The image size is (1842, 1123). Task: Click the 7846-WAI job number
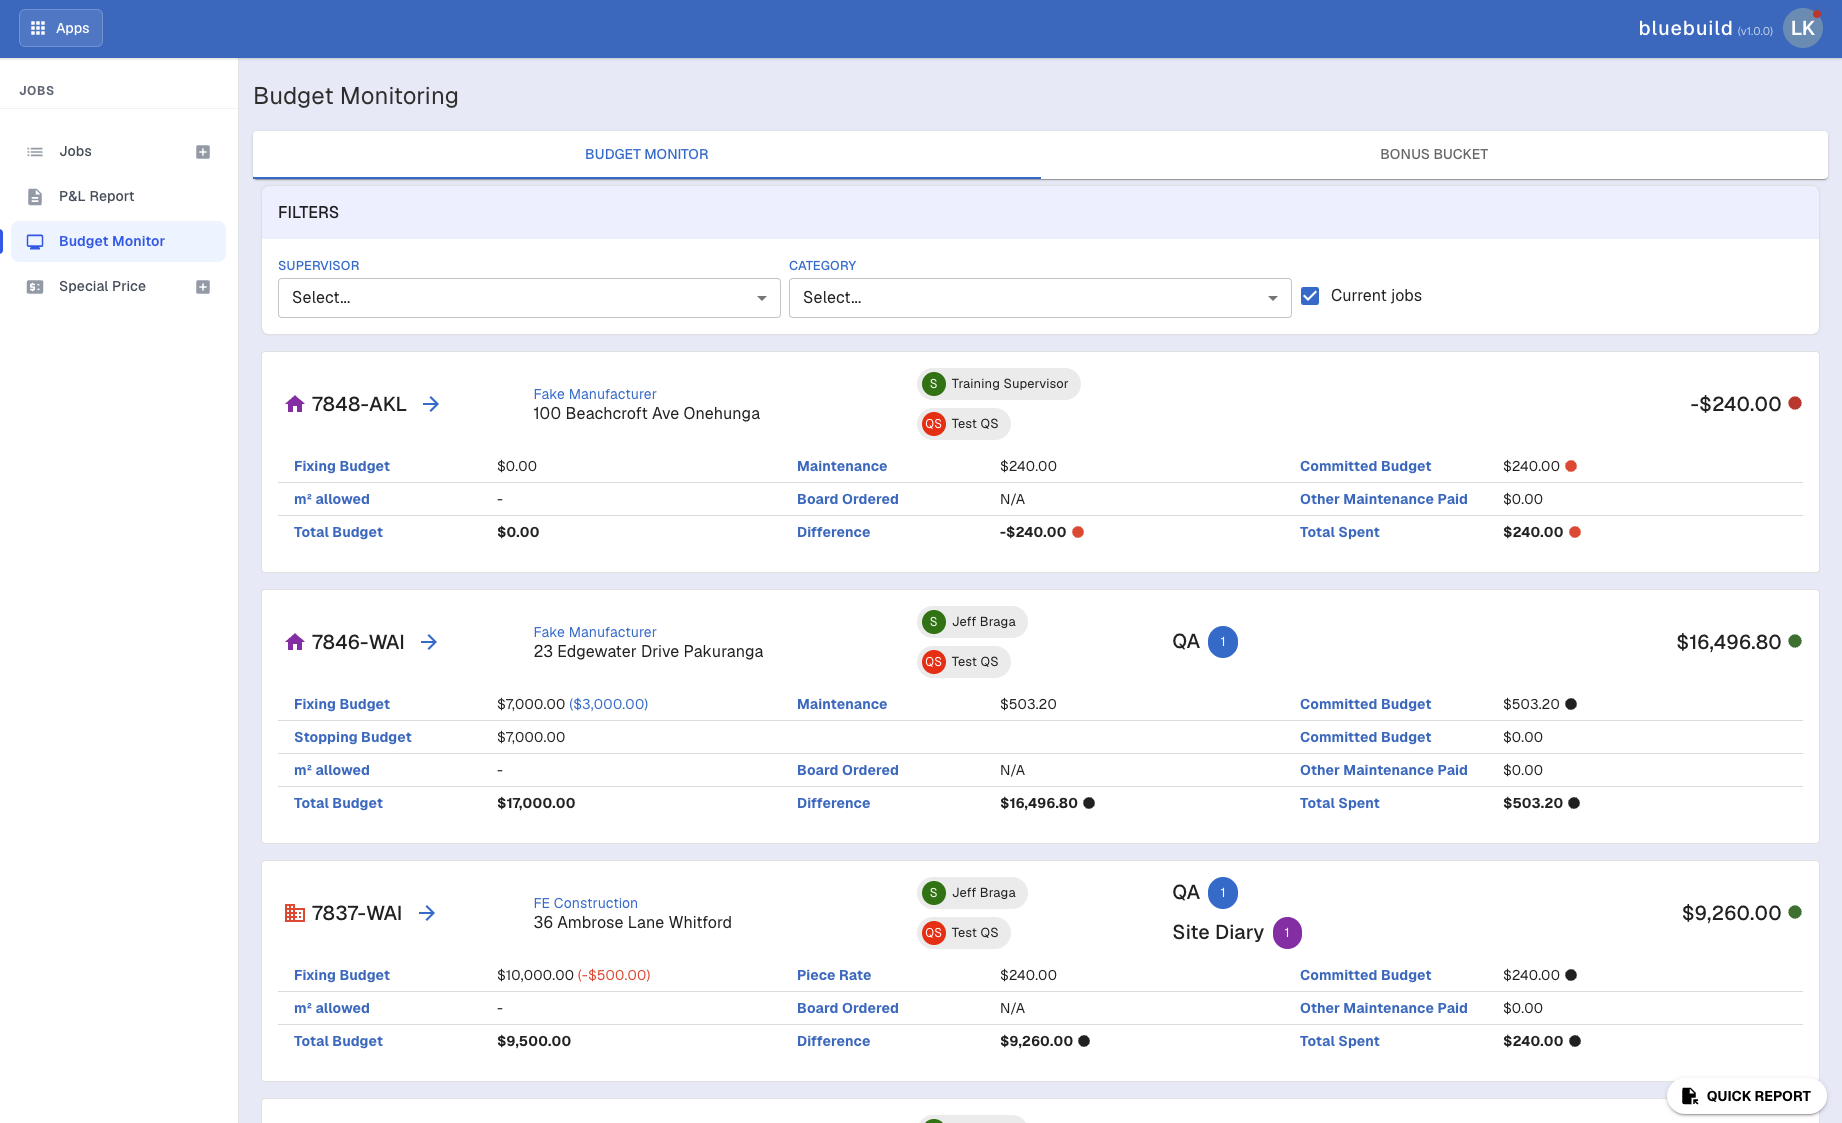(358, 642)
